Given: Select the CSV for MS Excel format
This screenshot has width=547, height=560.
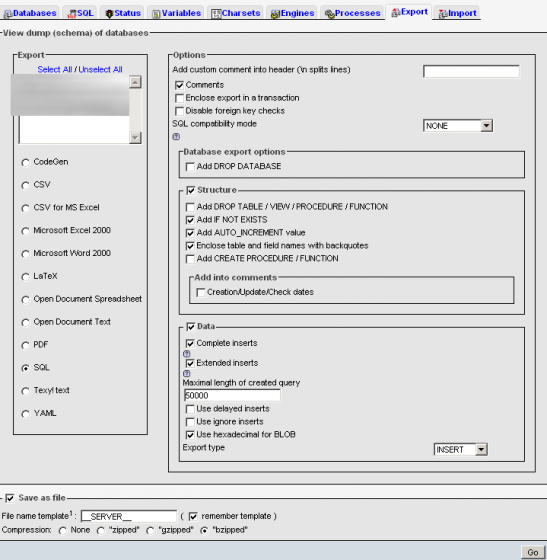Looking at the screenshot, I should pos(25,208).
